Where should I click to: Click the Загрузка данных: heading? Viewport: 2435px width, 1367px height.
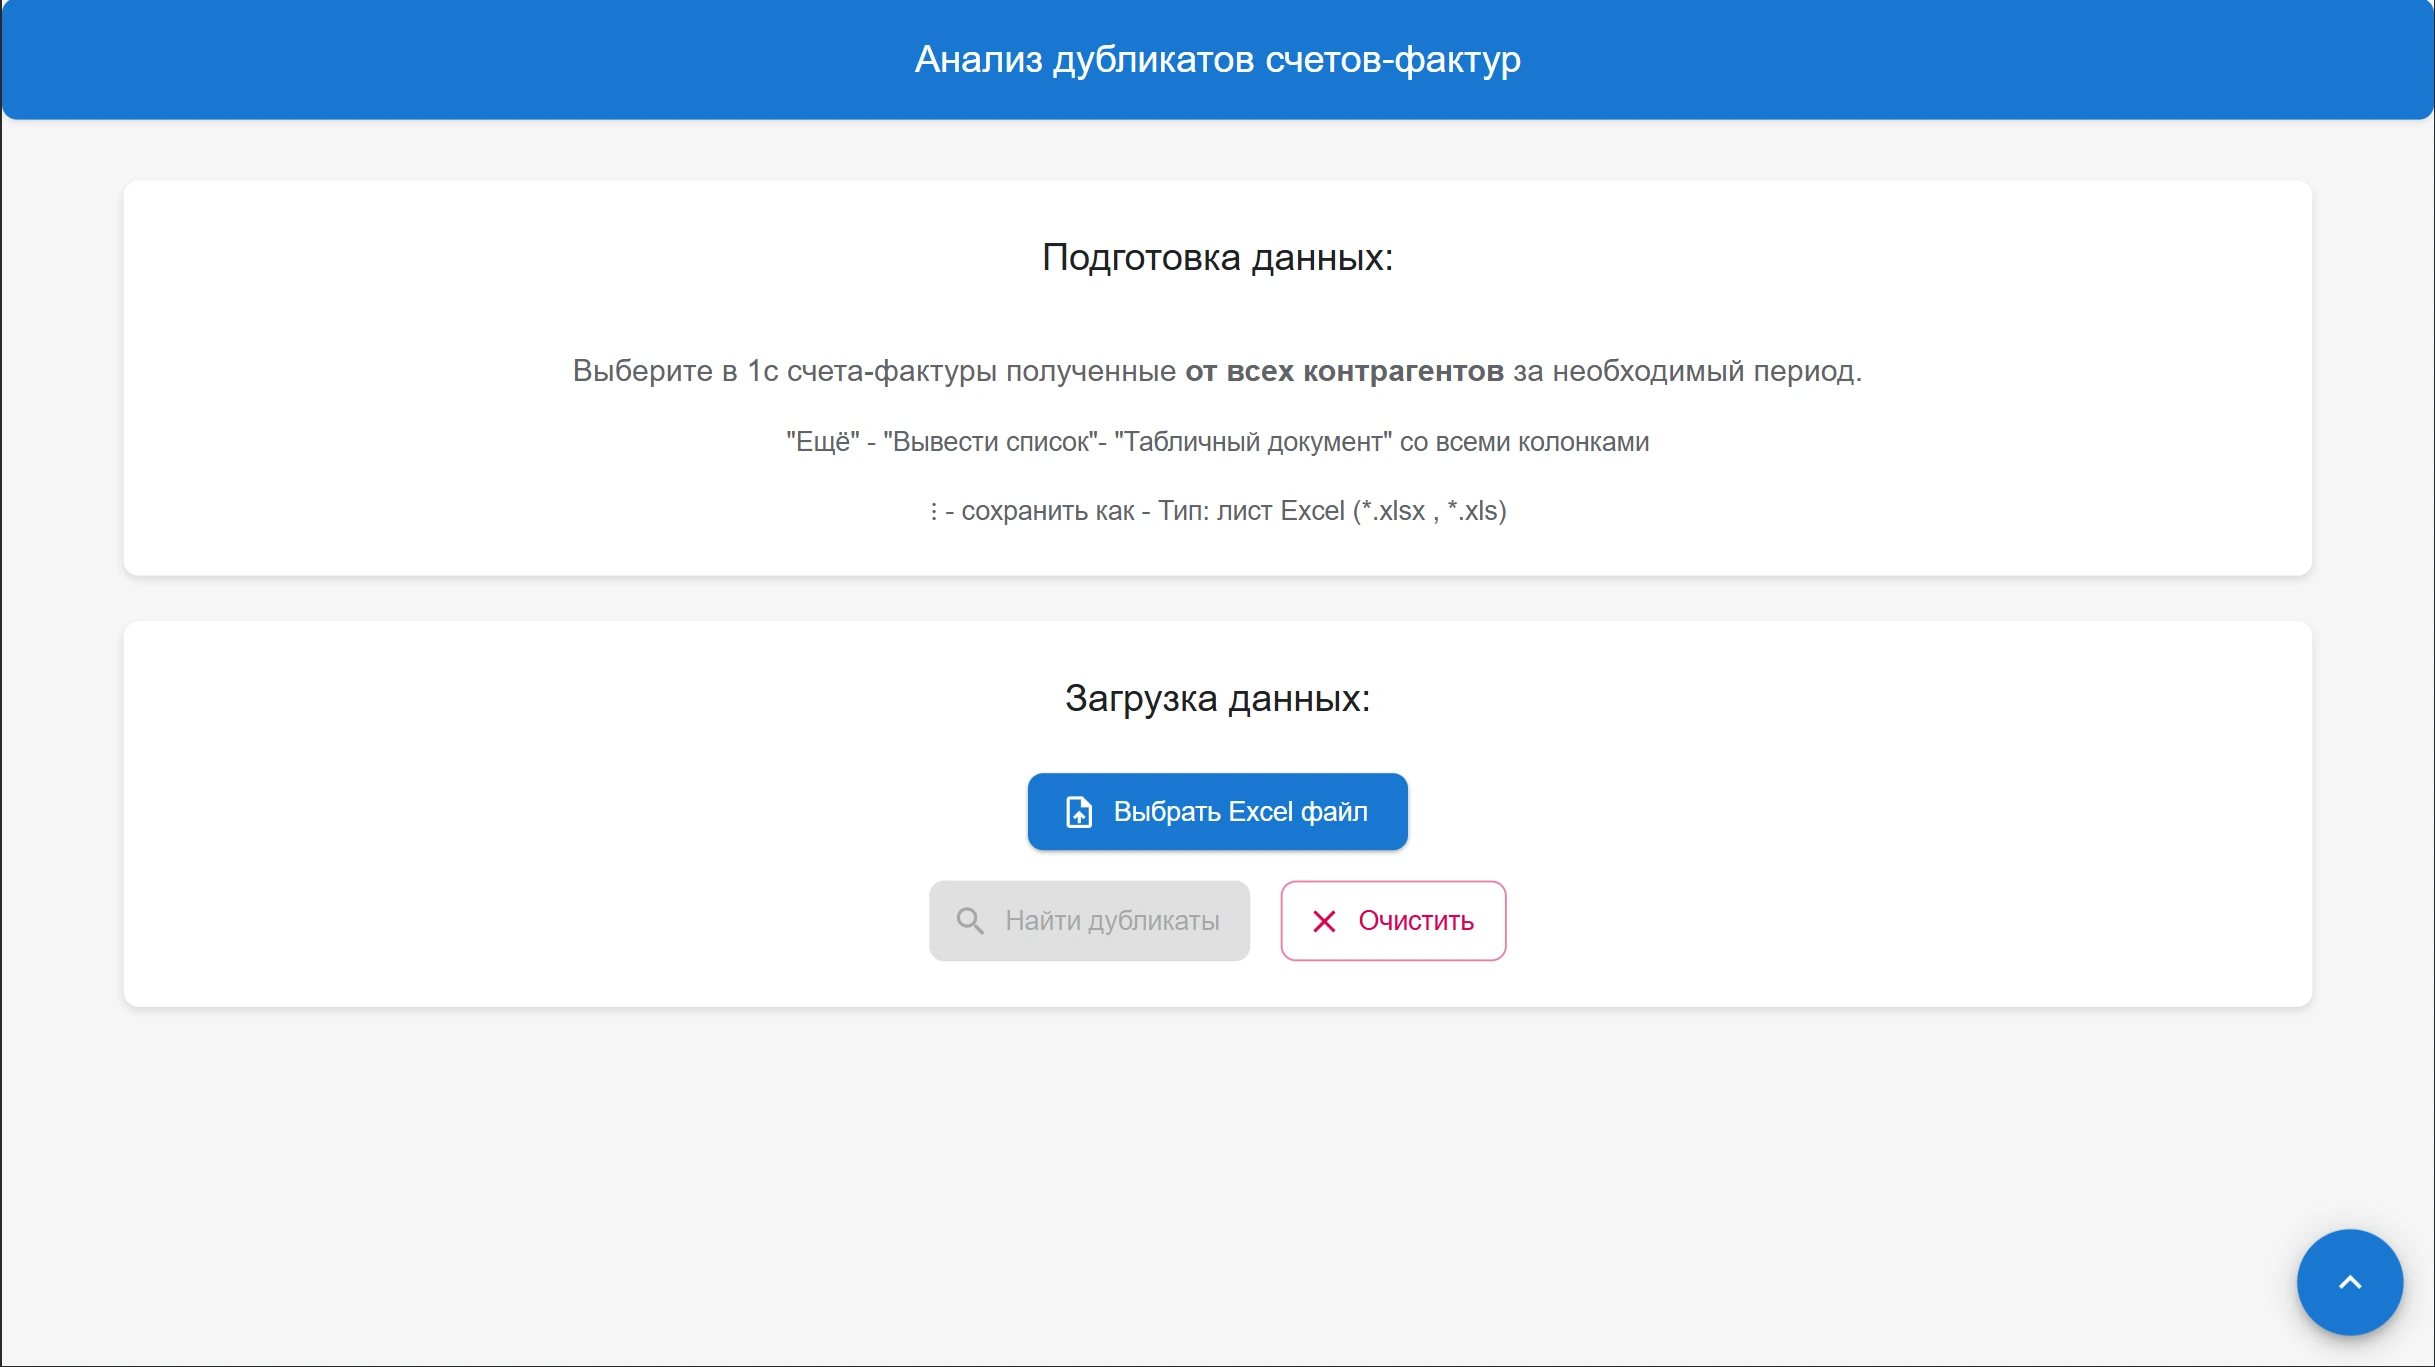coord(1217,698)
